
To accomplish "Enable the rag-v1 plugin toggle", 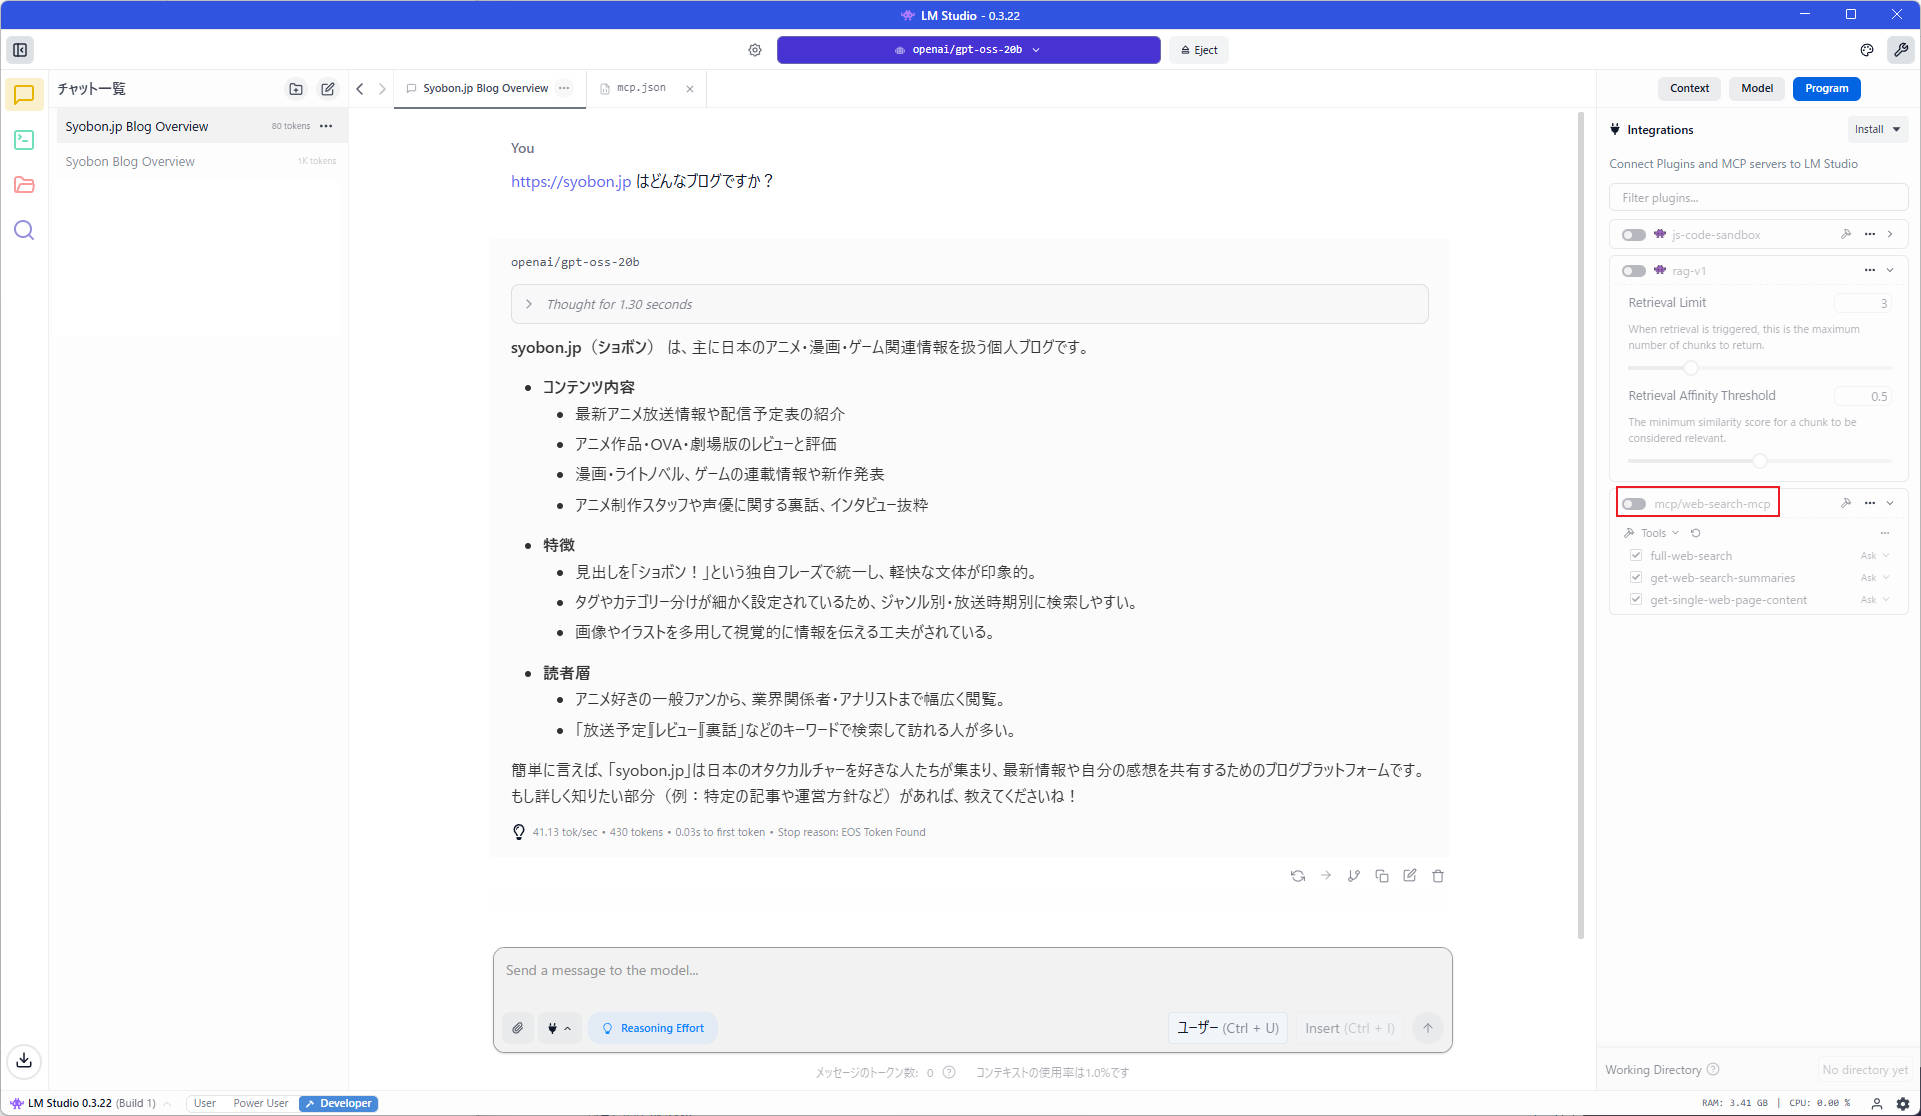I will coord(1634,271).
